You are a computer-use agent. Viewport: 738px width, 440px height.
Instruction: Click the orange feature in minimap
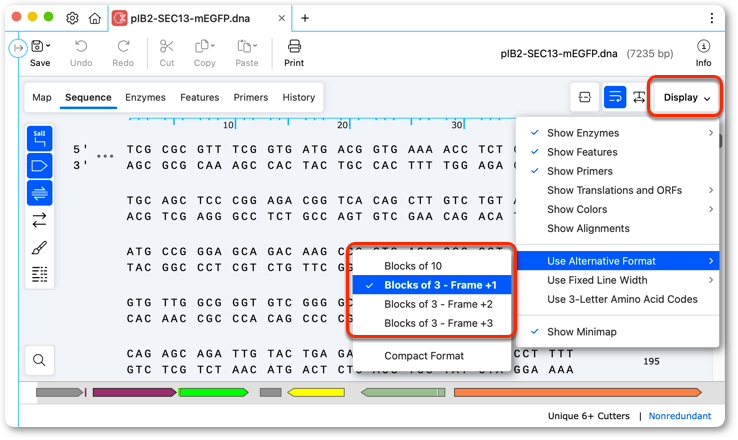click(x=578, y=392)
